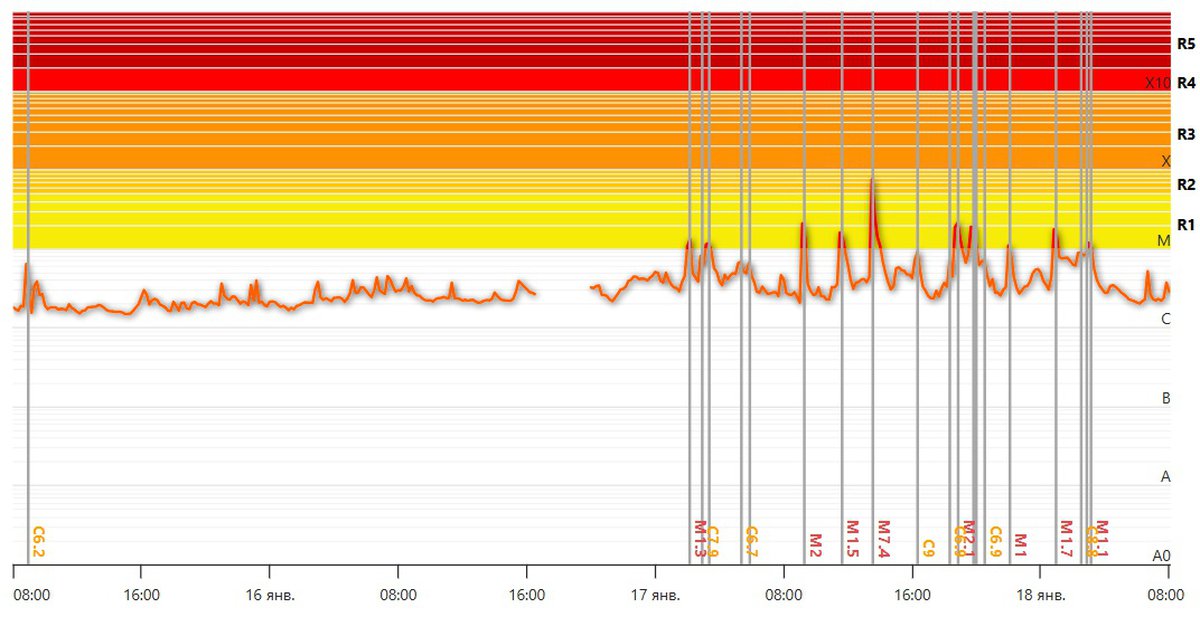Select the M1.3 flare label
This screenshot has height=636, width=1200.
pyautogui.click(x=700, y=539)
